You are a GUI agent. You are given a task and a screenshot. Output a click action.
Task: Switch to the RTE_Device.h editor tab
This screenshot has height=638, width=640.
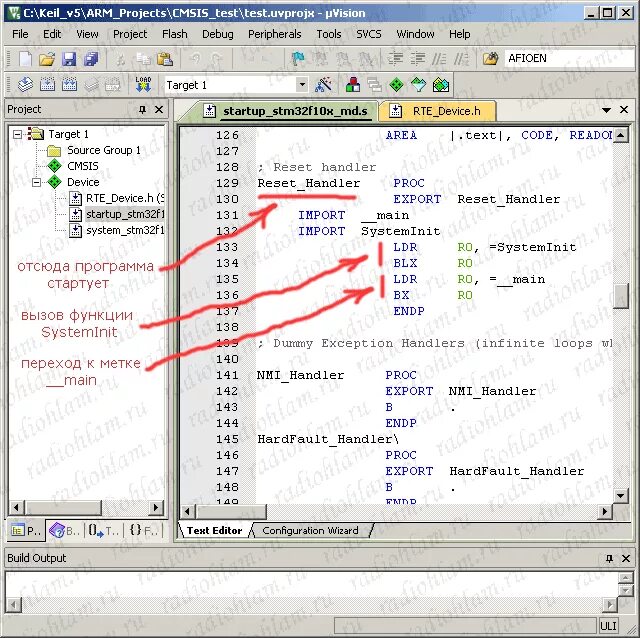click(438, 111)
